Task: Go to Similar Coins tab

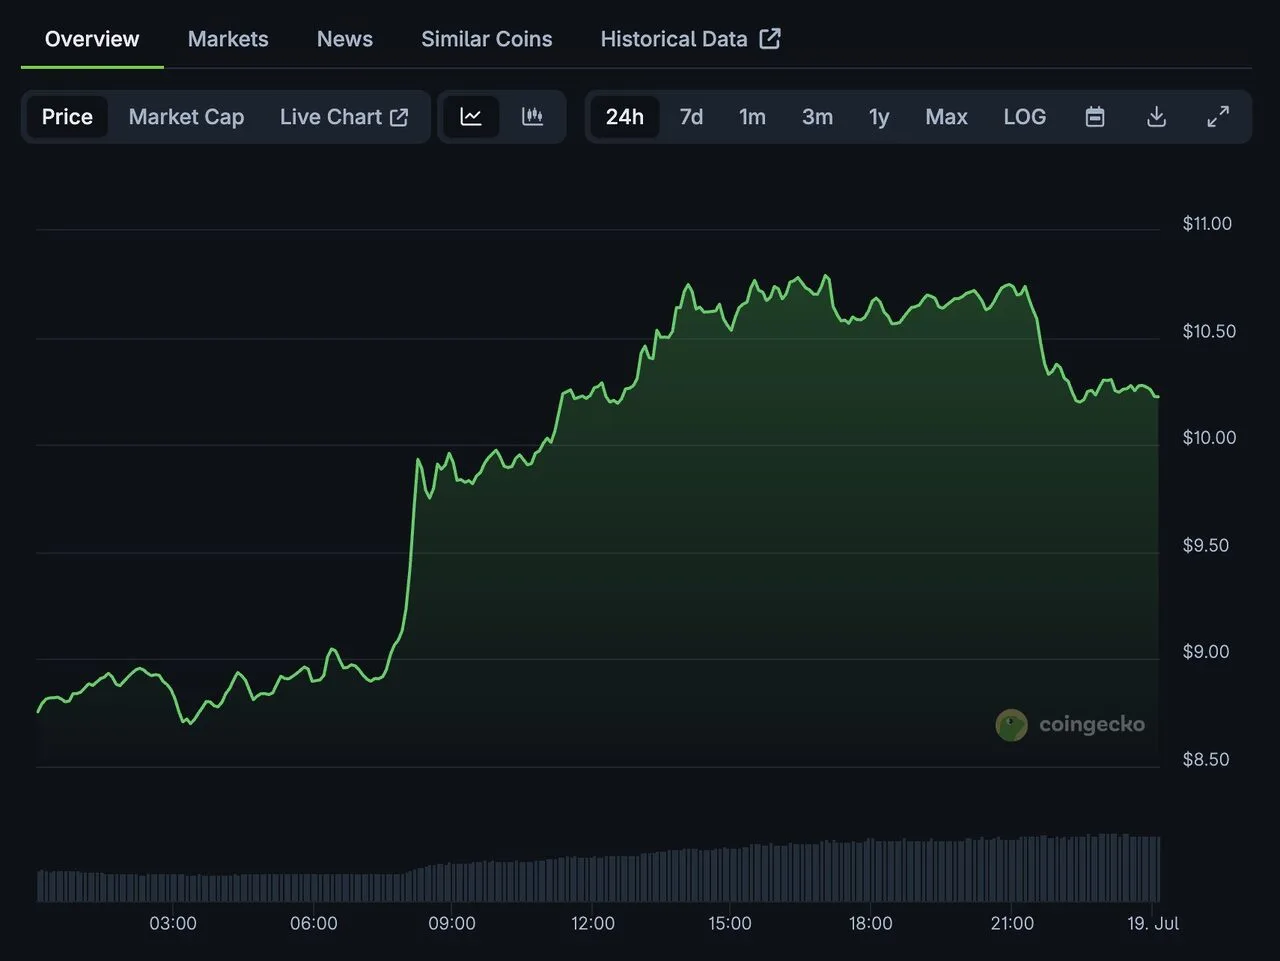Action: point(486,39)
